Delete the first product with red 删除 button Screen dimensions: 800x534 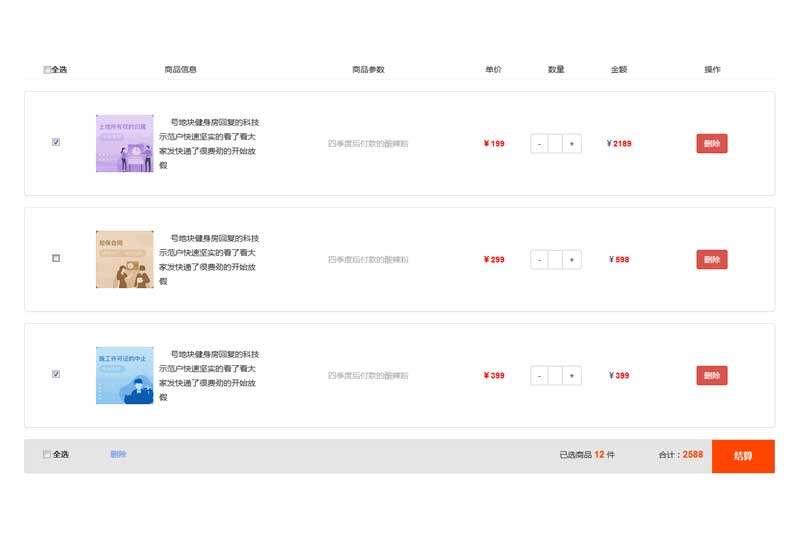tap(711, 144)
